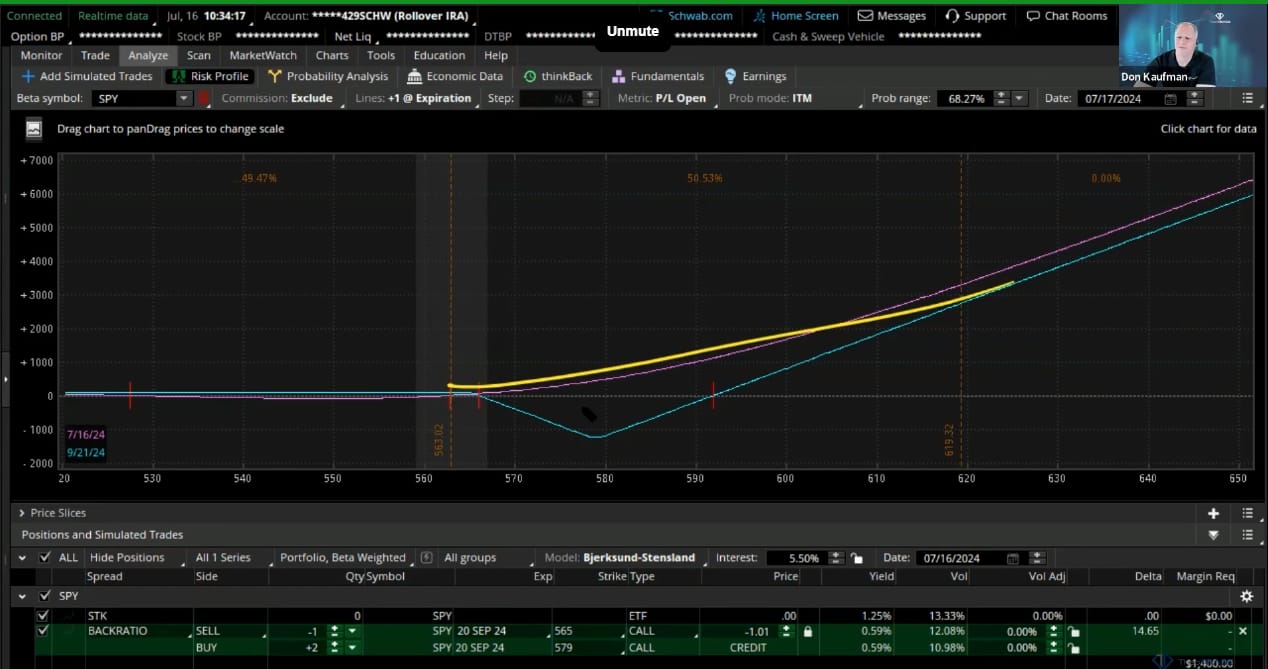The height and width of the screenshot is (669, 1268).
Task: Uncheck the STK row checkbox
Action: (x=42, y=616)
